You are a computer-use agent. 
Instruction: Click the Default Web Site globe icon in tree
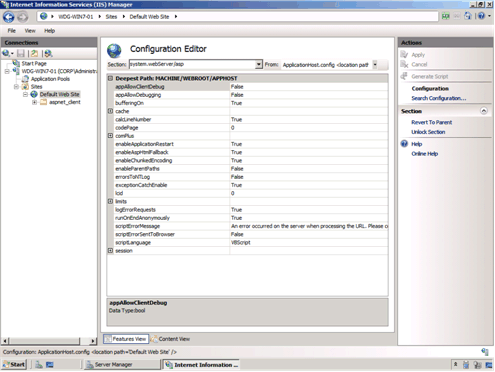[x=34, y=94]
